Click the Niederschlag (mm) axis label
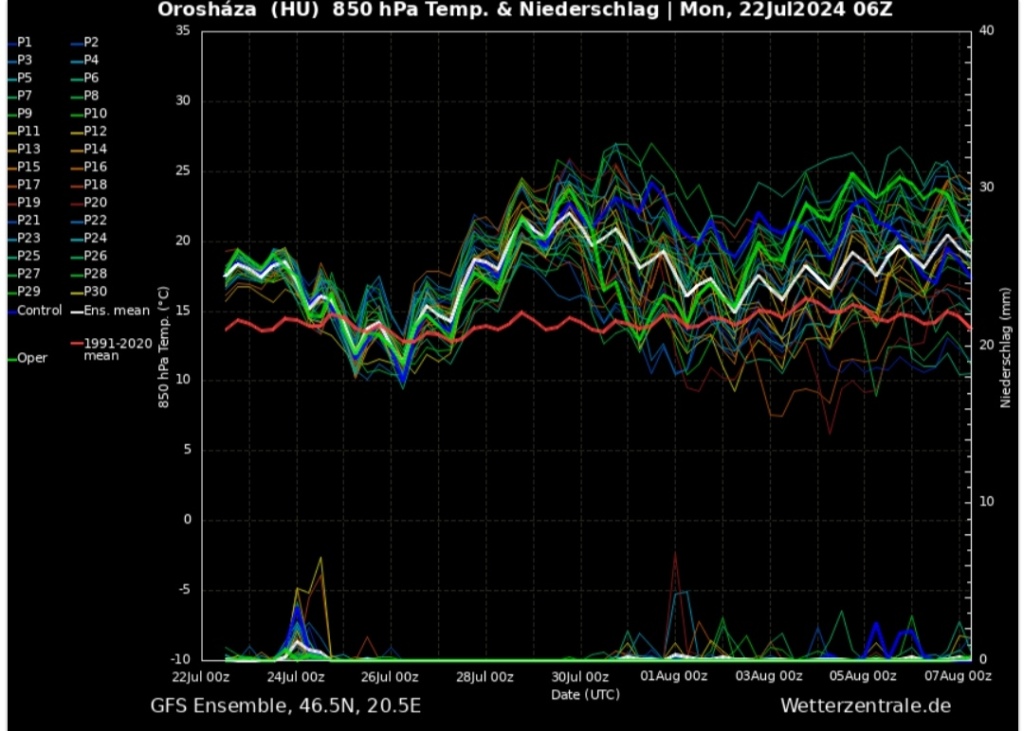Screen dimensions: 1024x731 tap(1005, 345)
